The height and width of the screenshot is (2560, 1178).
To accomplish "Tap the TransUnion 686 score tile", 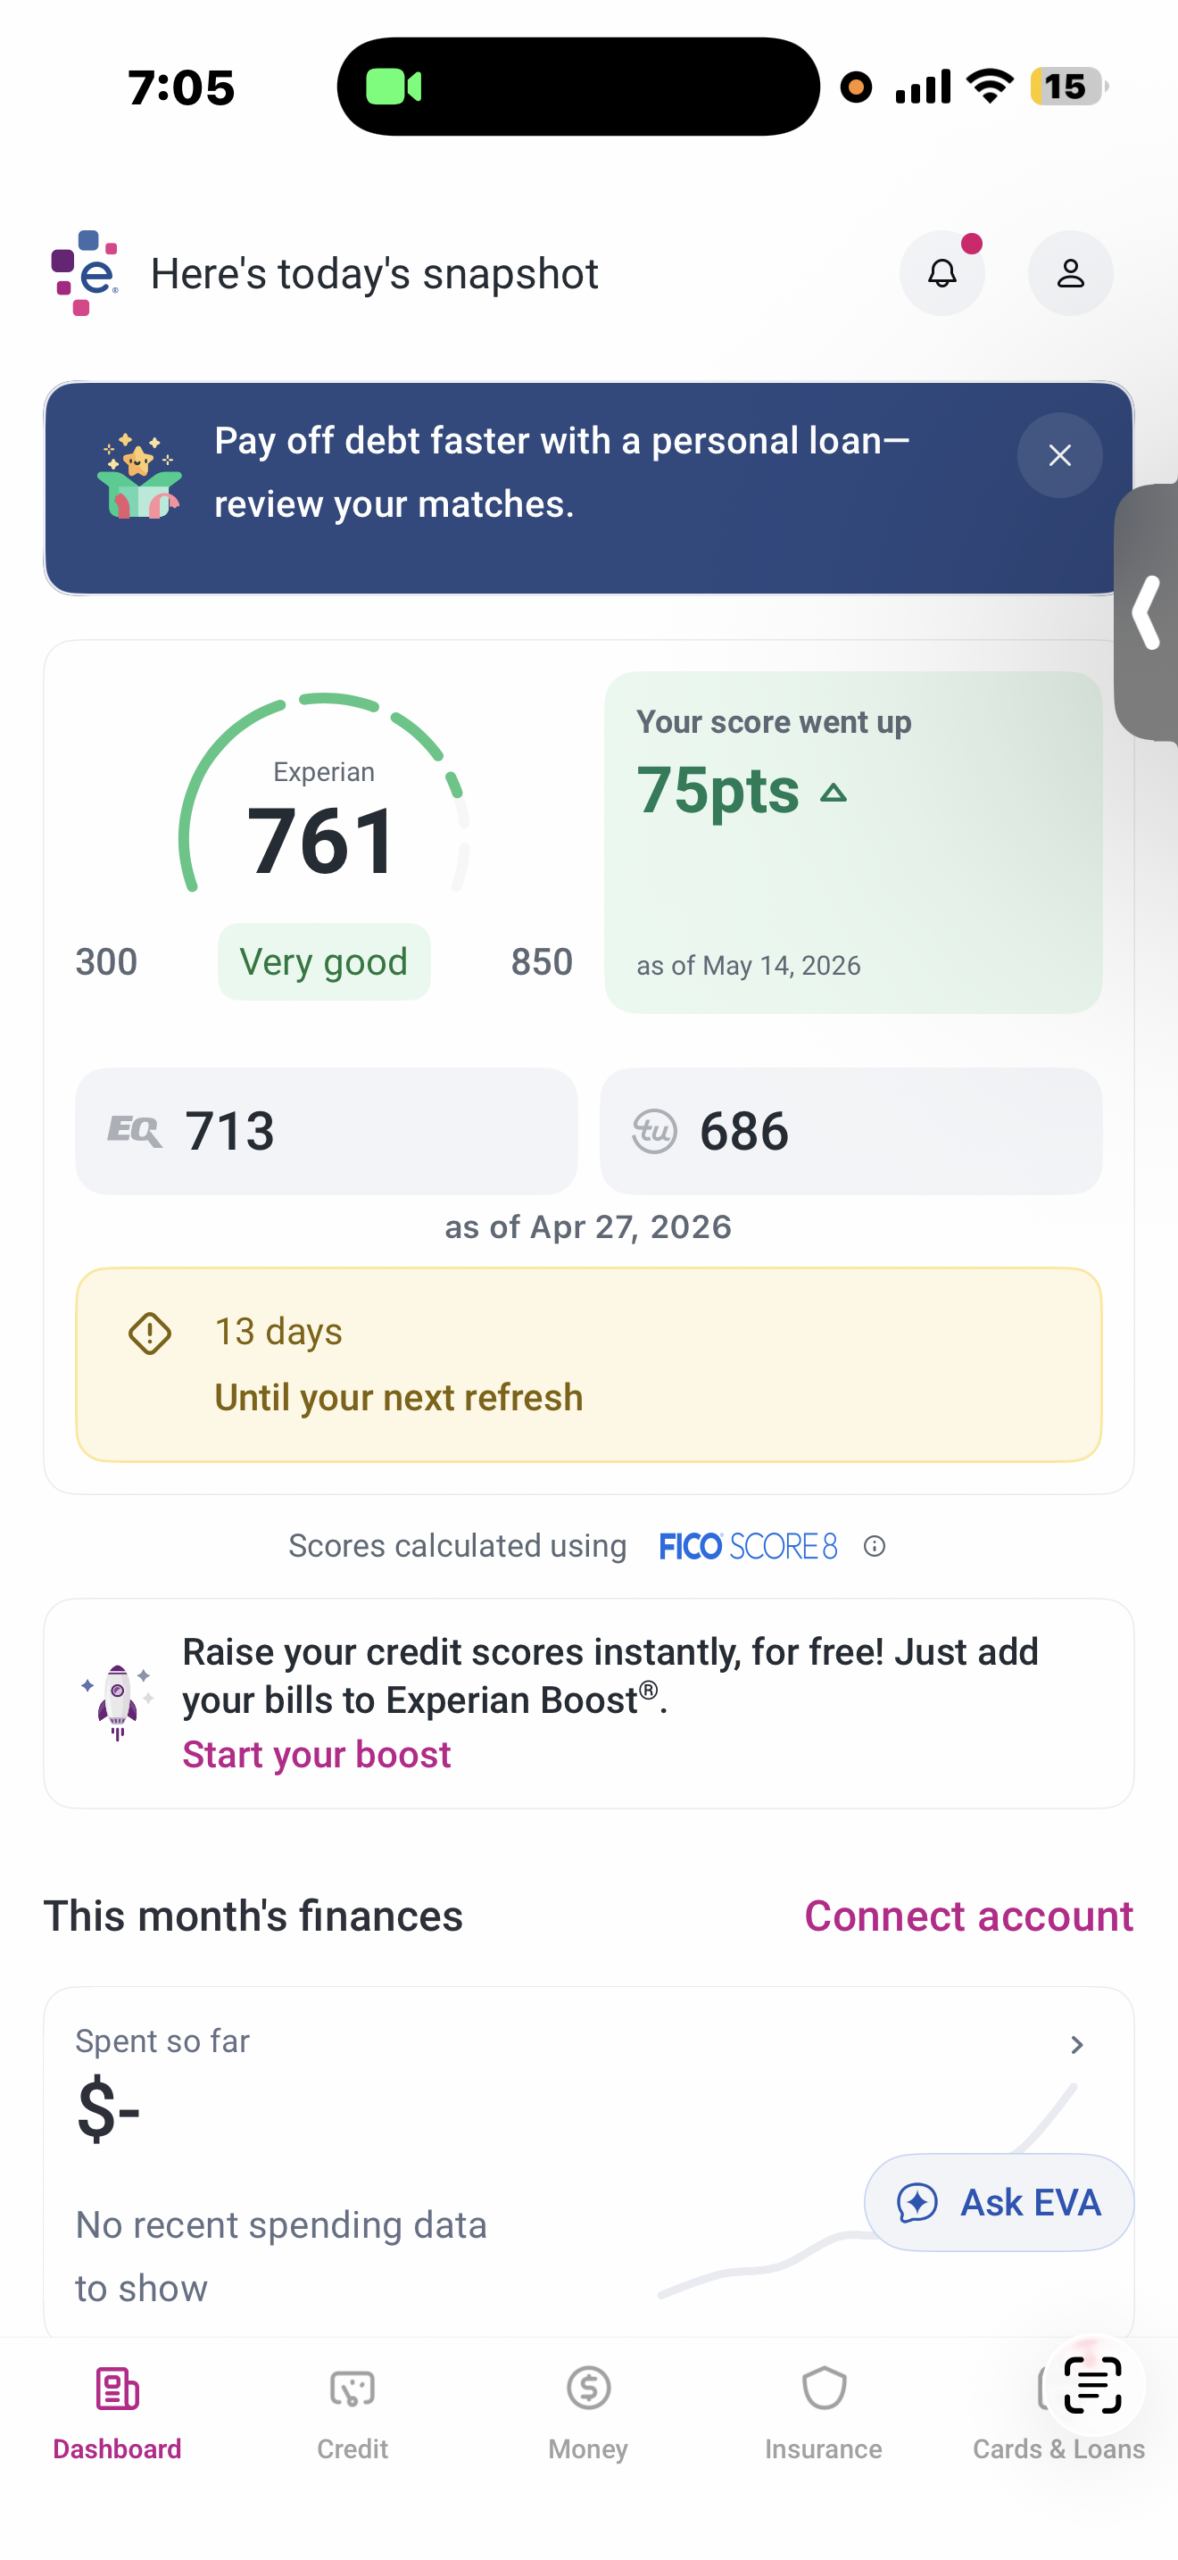I will point(851,1131).
